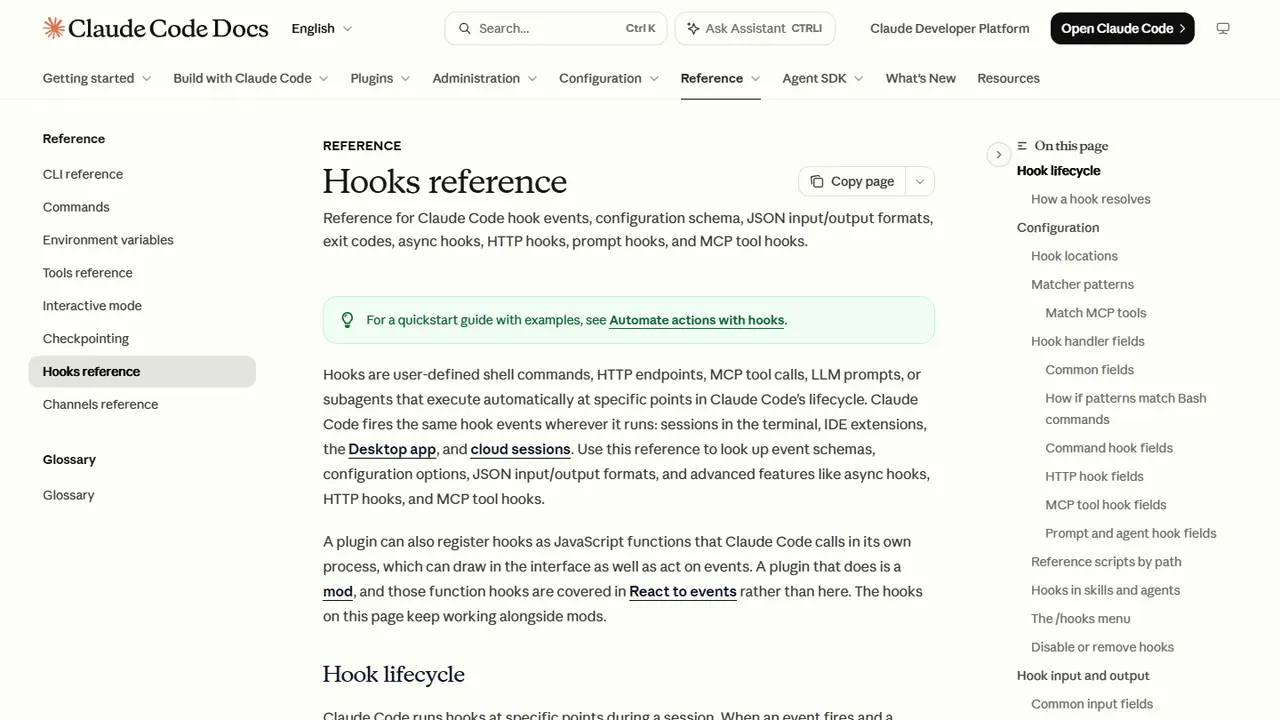
Task: Open the cloud sessions link
Action: click(520, 449)
